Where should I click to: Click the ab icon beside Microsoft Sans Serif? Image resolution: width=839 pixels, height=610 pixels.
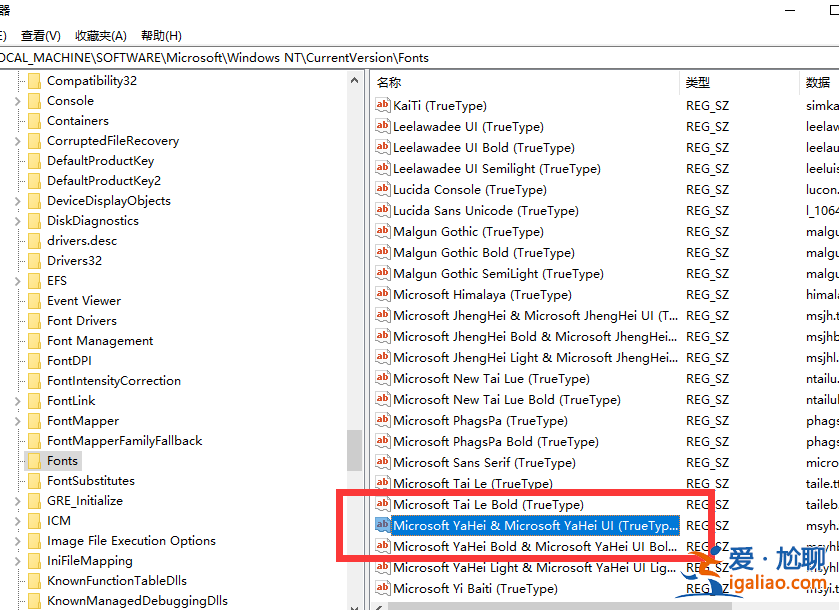click(382, 462)
